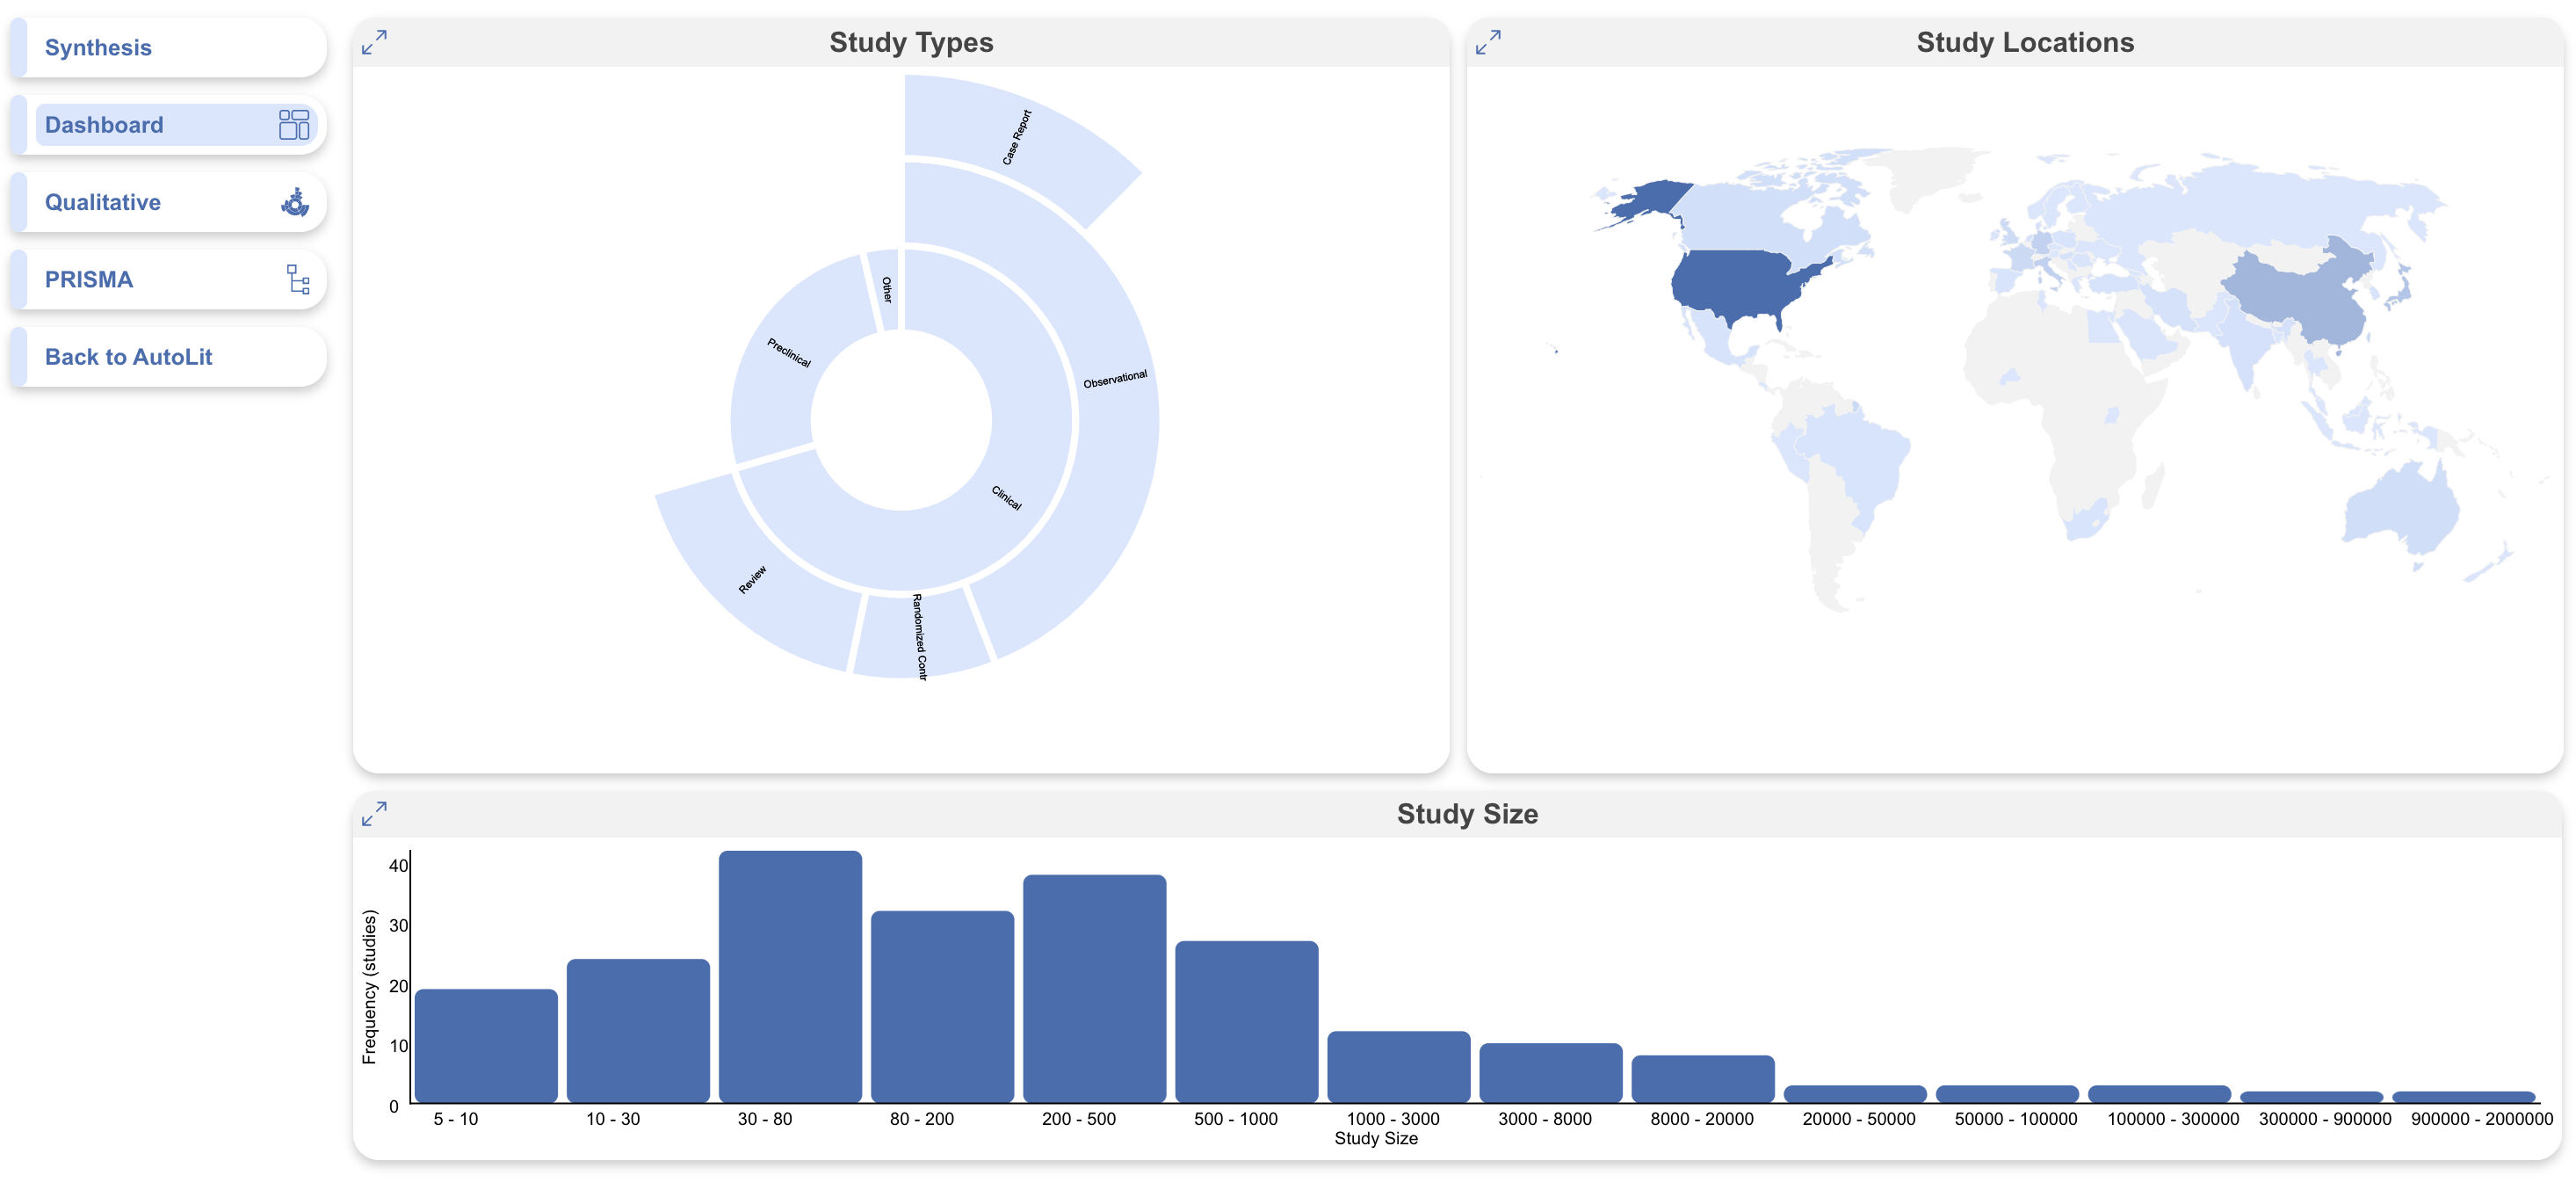
Task: Click the 30 - 80 histogram bar
Action: click(790, 976)
